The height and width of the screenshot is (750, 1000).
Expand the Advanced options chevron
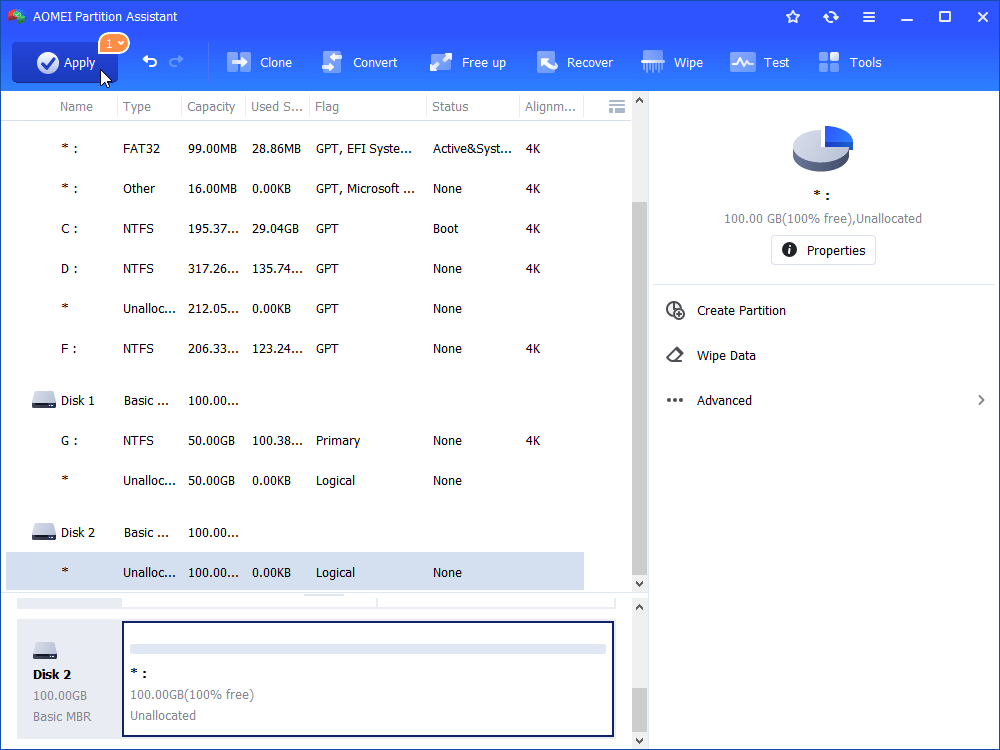click(981, 400)
